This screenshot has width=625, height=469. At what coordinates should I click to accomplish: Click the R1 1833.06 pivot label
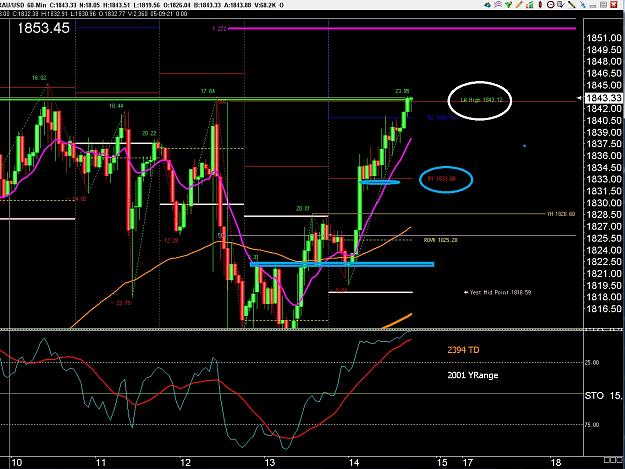click(x=442, y=179)
